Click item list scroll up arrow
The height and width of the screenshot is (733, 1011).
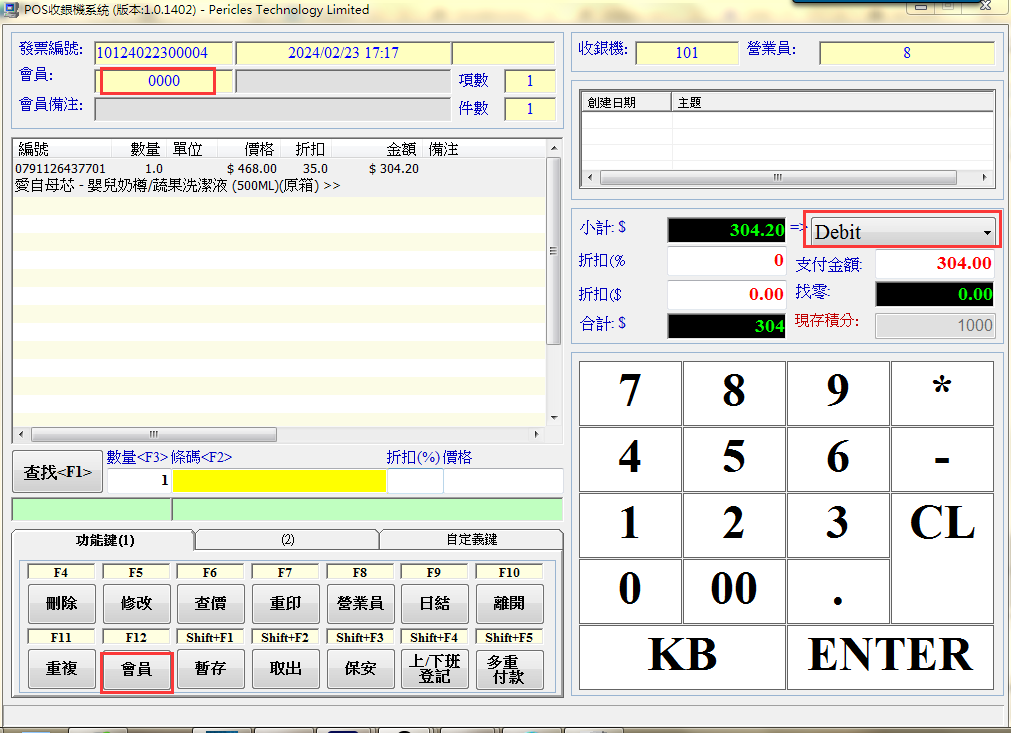(x=554, y=148)
